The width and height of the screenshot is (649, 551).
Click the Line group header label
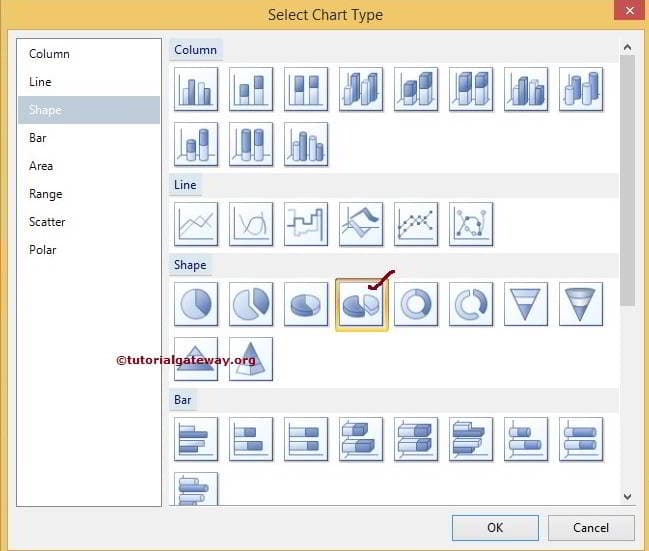point(185,185)
